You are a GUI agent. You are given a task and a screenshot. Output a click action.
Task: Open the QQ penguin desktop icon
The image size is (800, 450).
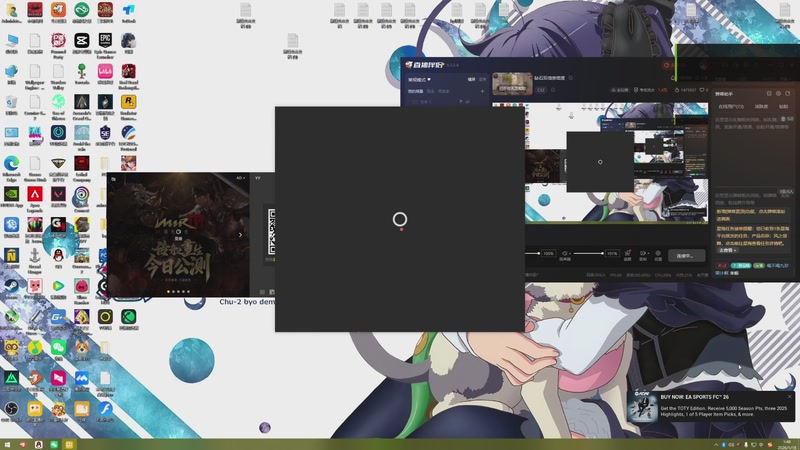click(x=58, y=255)
